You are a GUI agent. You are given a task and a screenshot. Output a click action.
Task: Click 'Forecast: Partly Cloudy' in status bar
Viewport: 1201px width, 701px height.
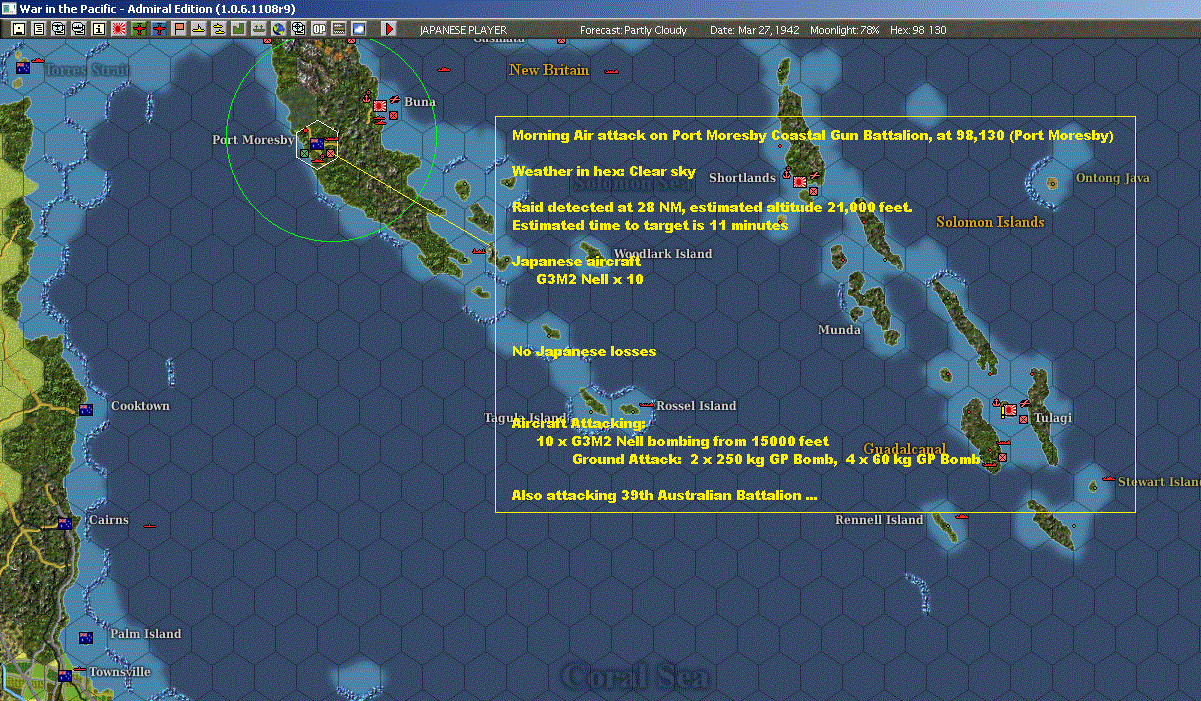pos(633,30)
